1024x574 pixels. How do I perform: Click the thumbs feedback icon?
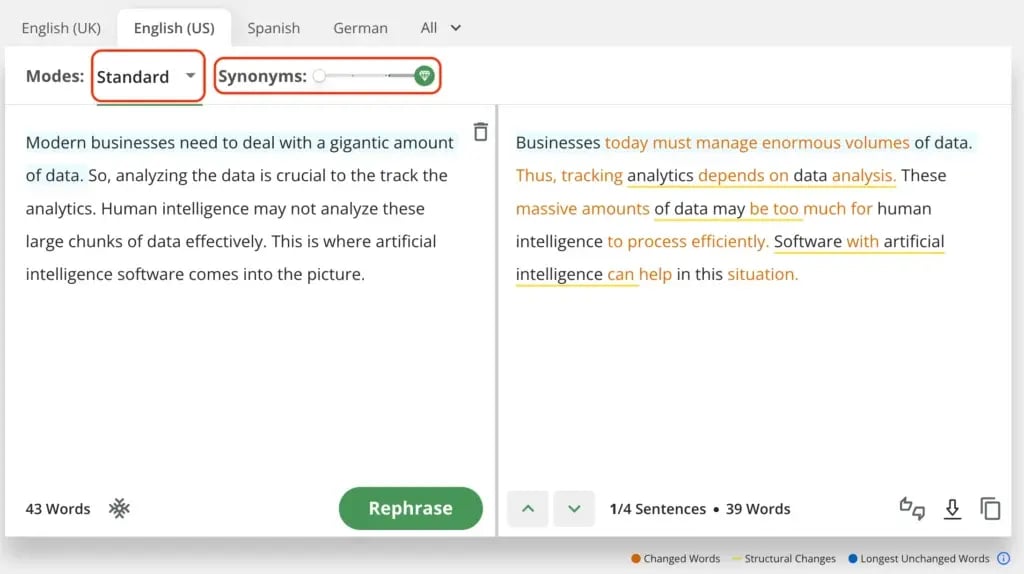point(912,509)
